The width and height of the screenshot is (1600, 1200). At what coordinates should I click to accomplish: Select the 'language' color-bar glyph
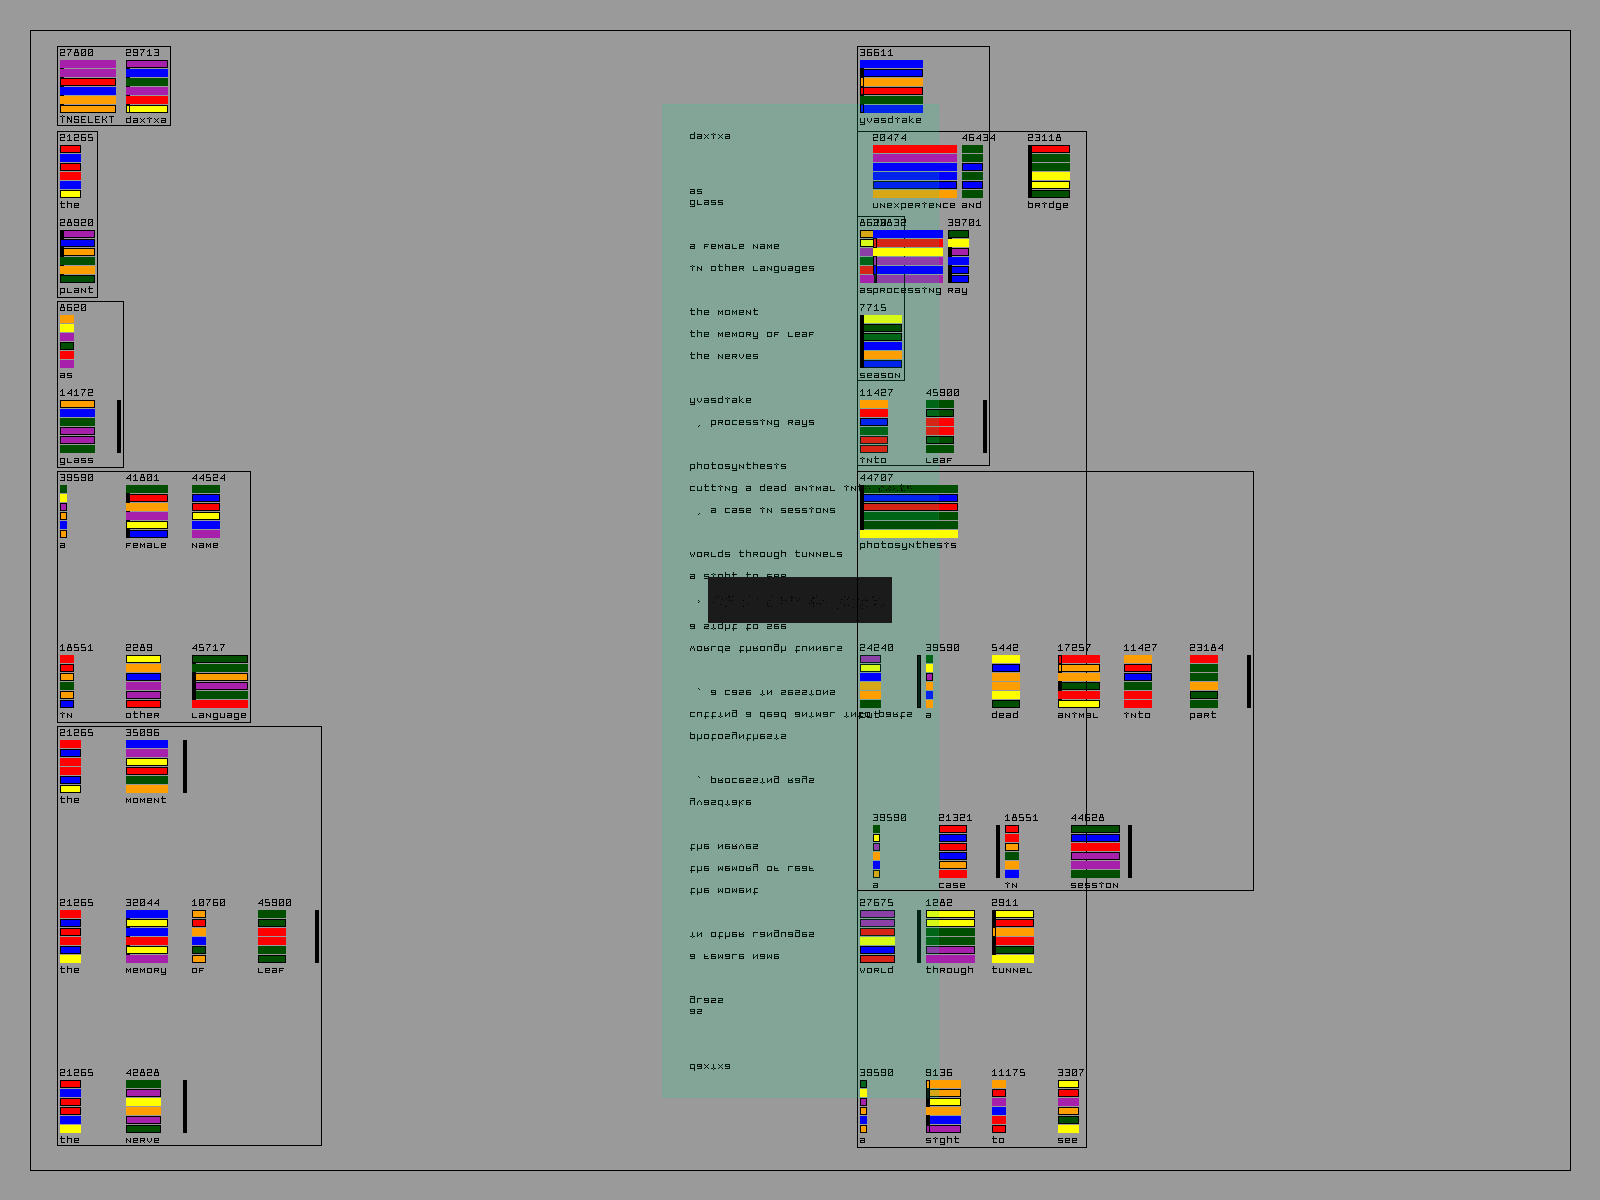[220, 682]
